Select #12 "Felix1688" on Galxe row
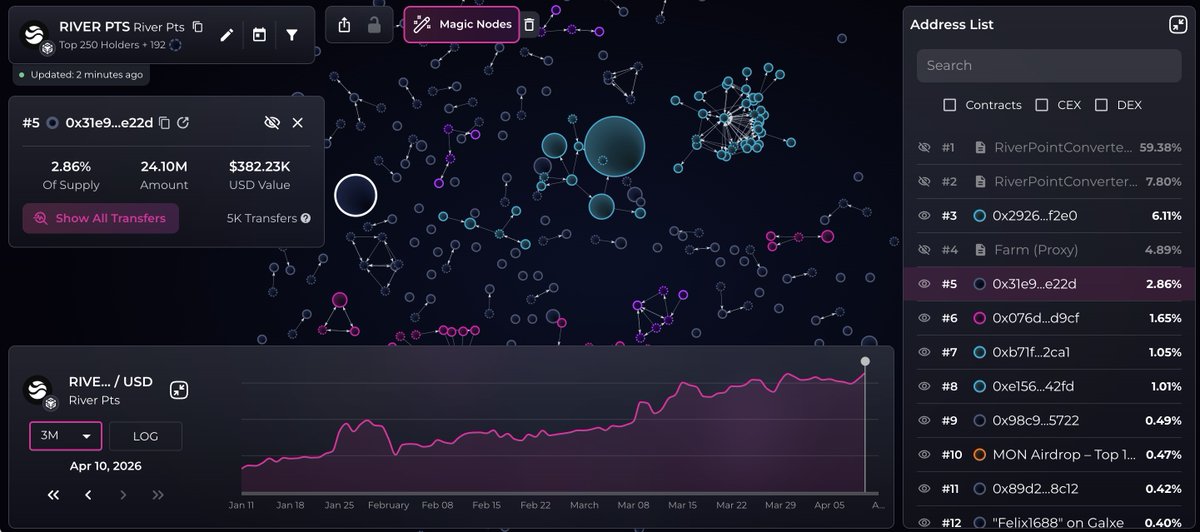 1049,522
